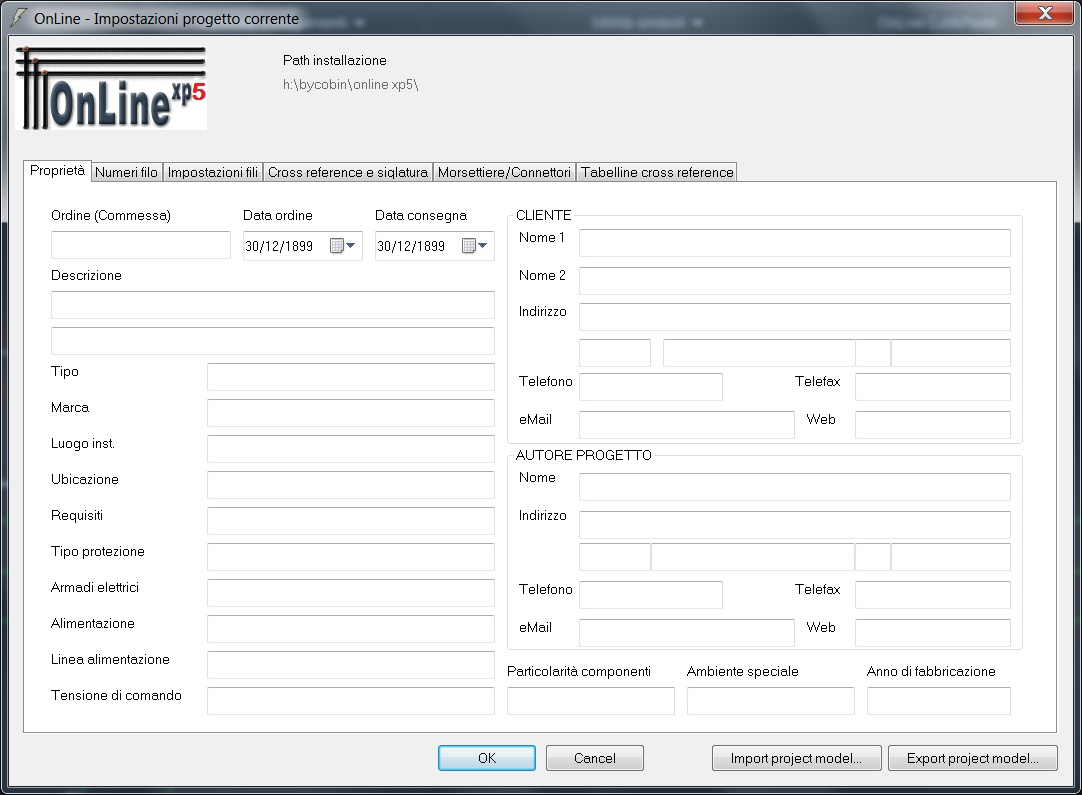Click the Tipo protezione input field
Image resolution: width=1082 pixels, height=795 pixels.
pos(351,556)
